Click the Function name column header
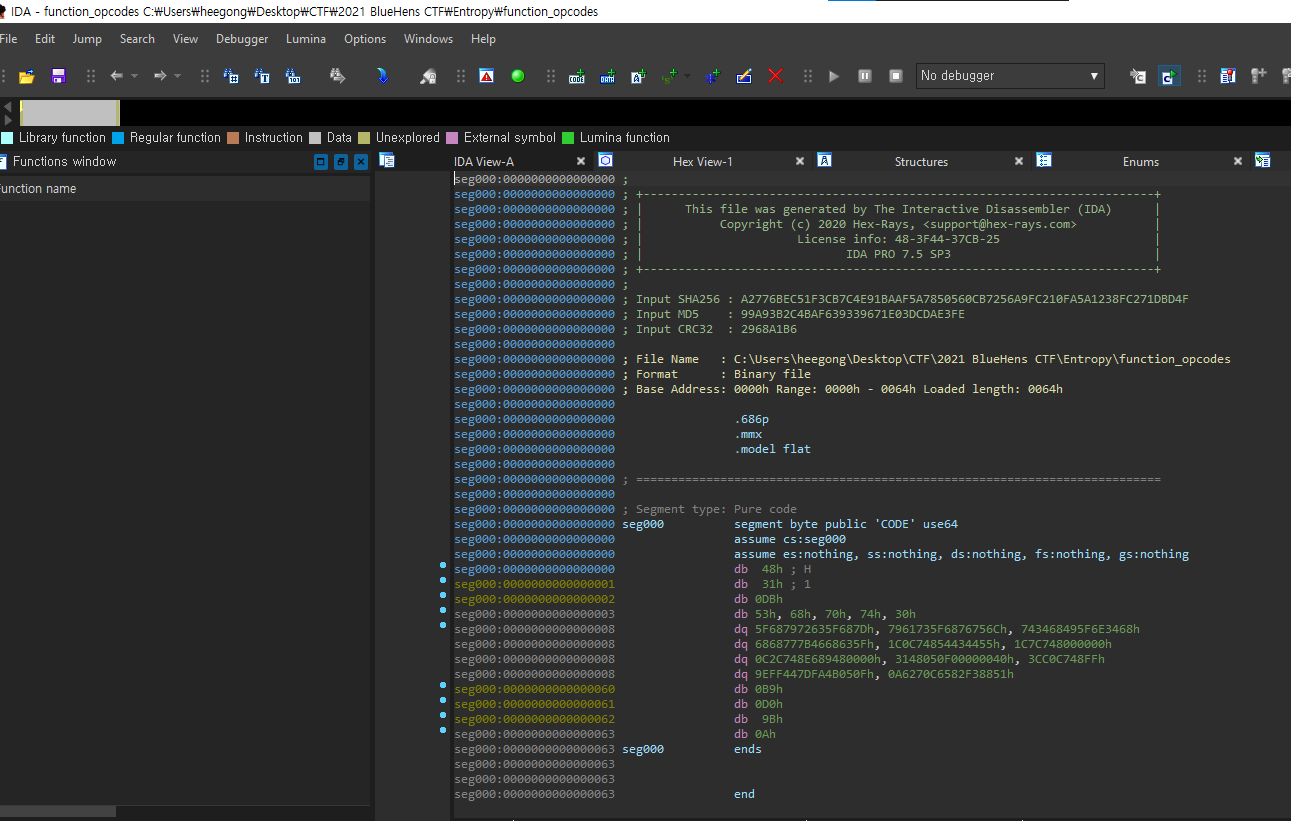The height and width of the screenshot is (821, 1291). 38,189
